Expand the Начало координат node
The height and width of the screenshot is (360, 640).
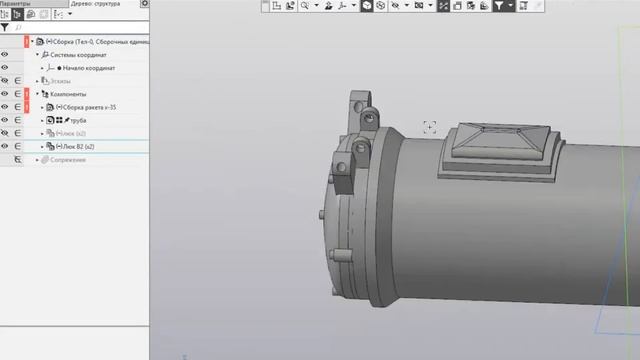(42, 68)
